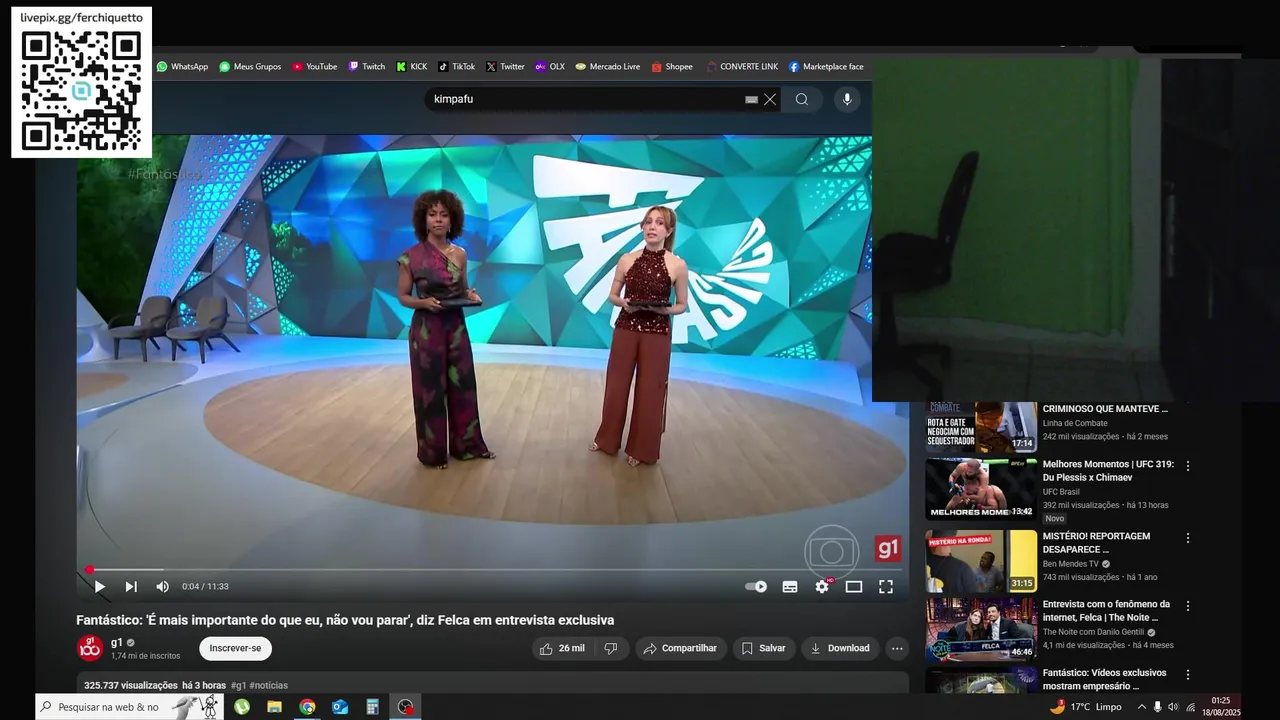This screenshot has width=1280, height=720.
Task: Start voice search with microphone
Action: tap(847, 99)
